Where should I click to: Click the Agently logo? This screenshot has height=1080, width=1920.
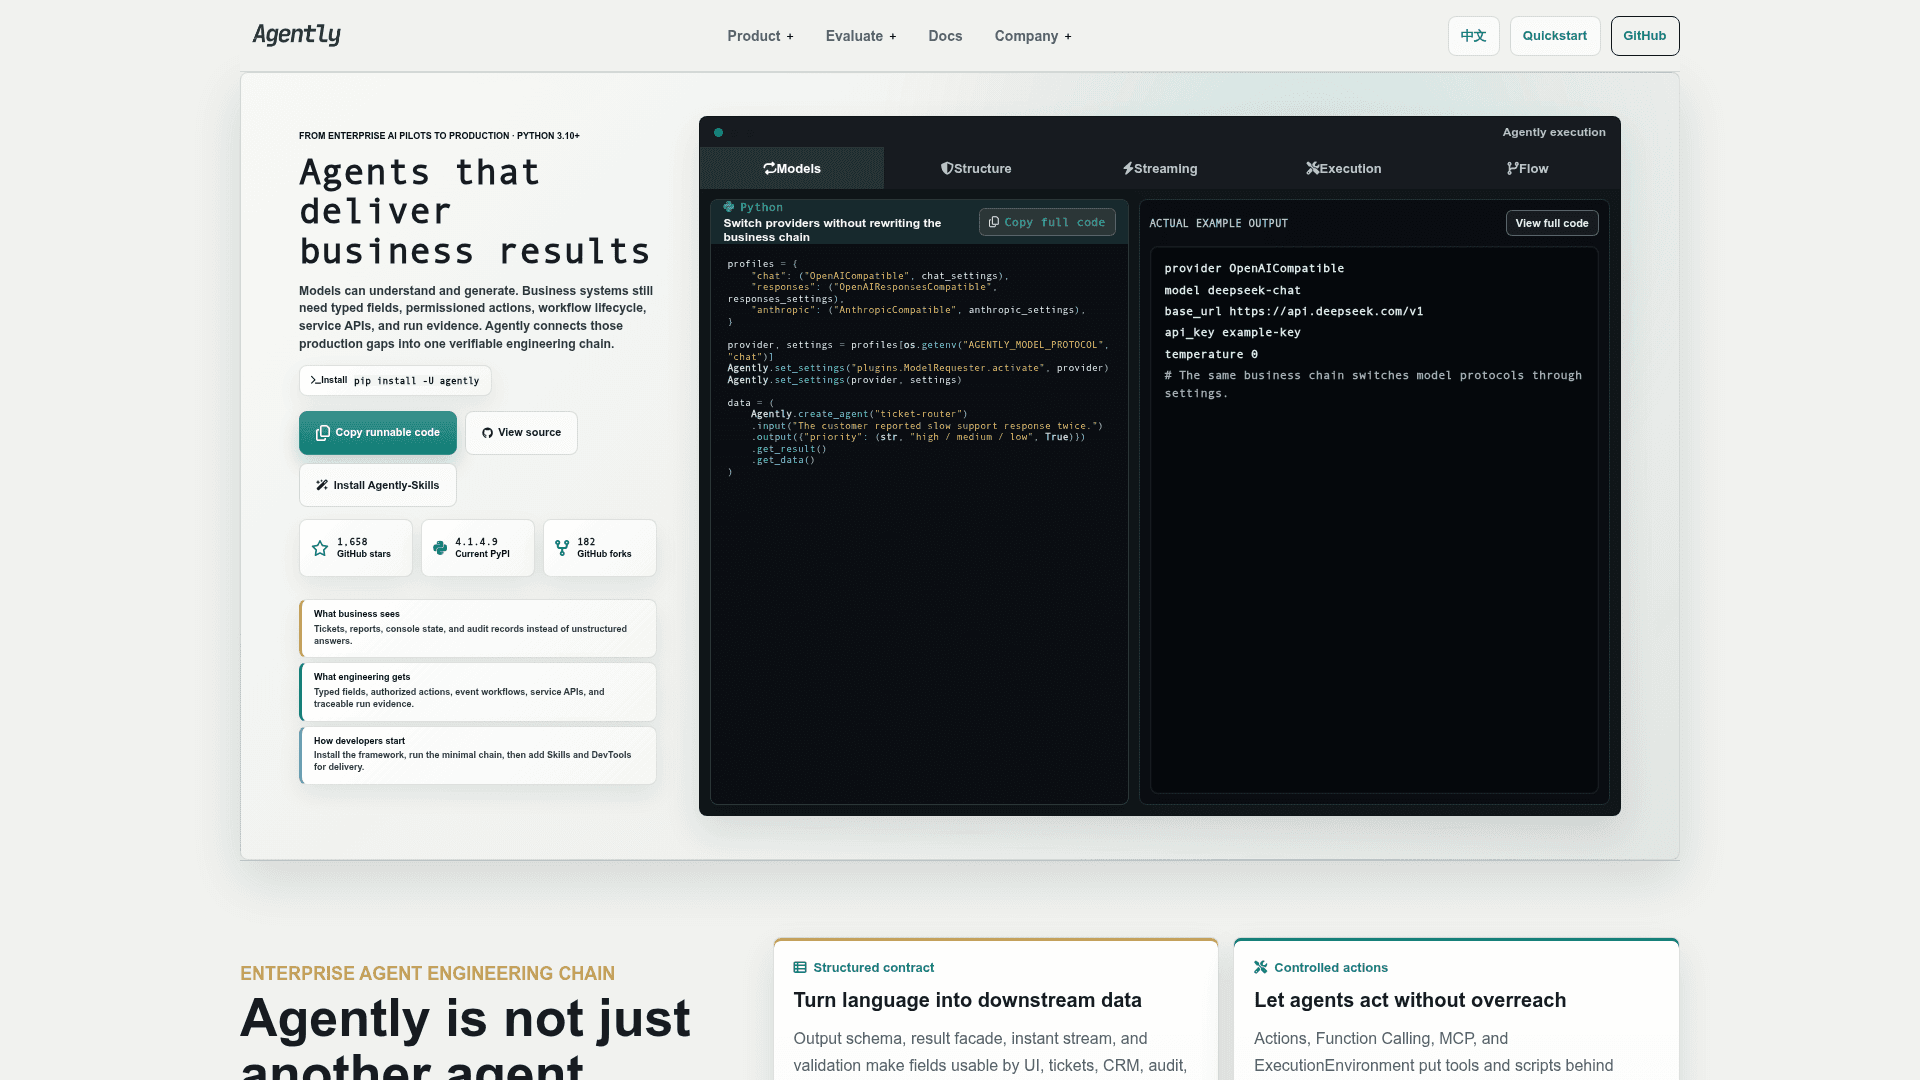(296, 35)
